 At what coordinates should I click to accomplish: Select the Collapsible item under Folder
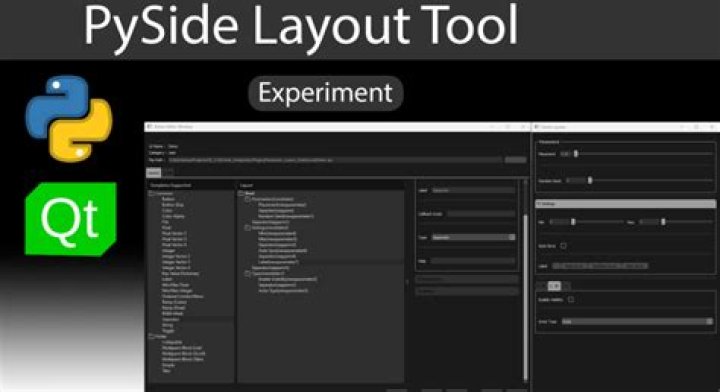[172, 342]
